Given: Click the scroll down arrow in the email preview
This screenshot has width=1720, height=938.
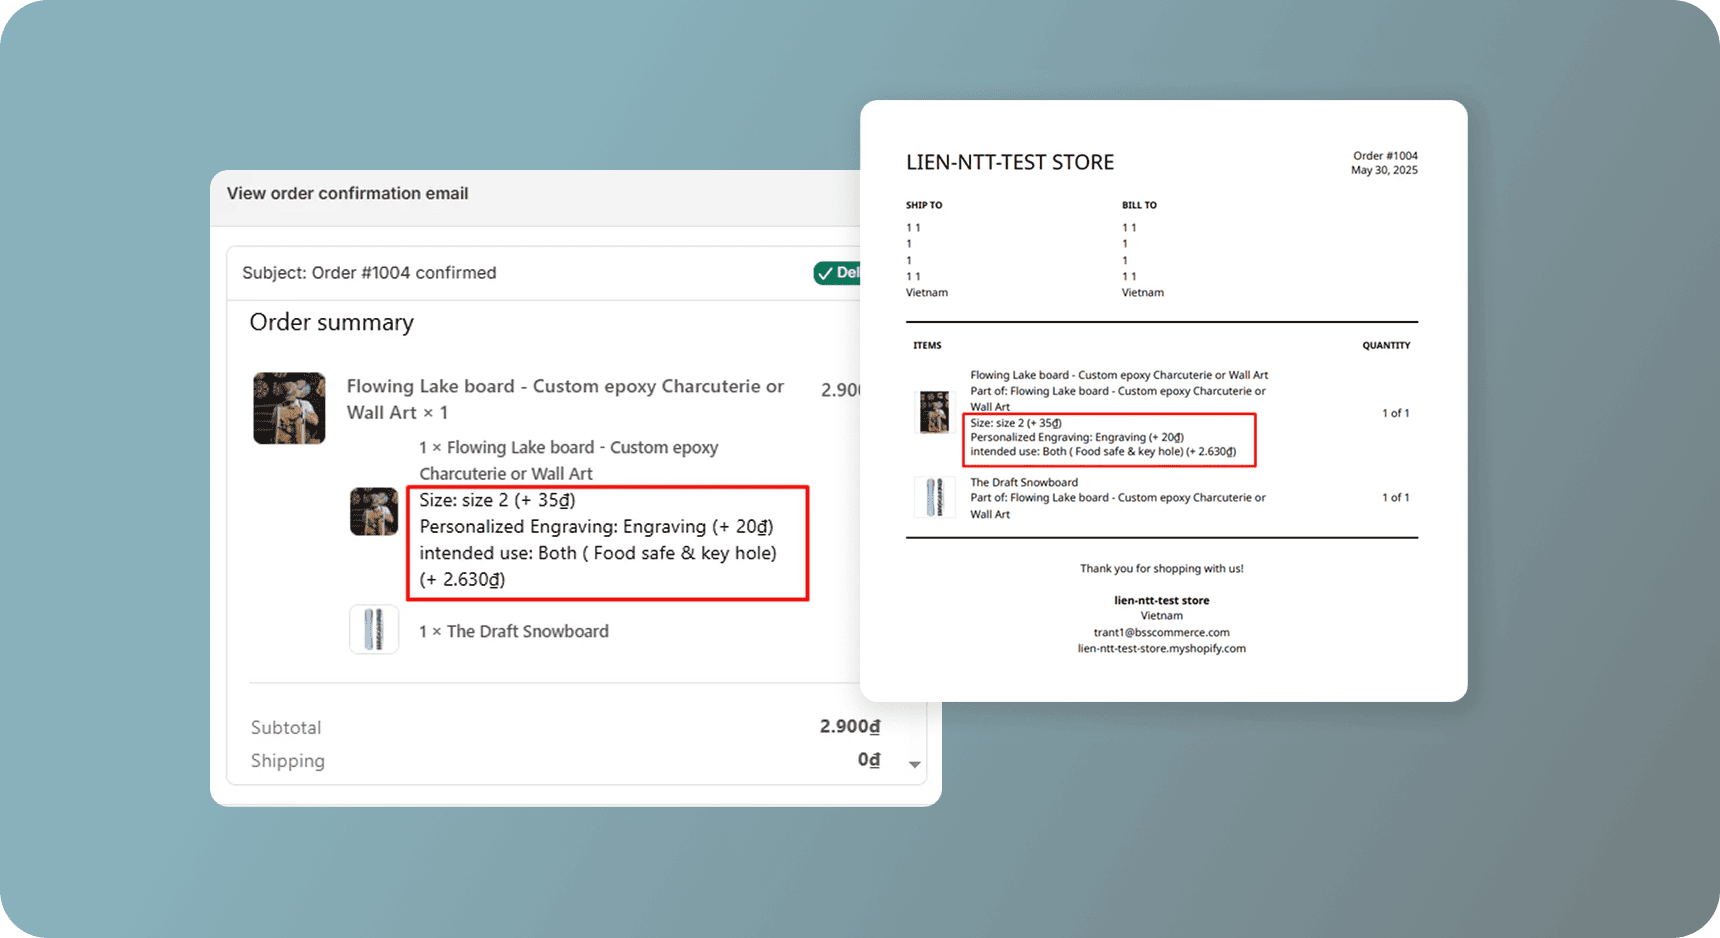Looking at the screenshot, I should [x=914, y=765].
